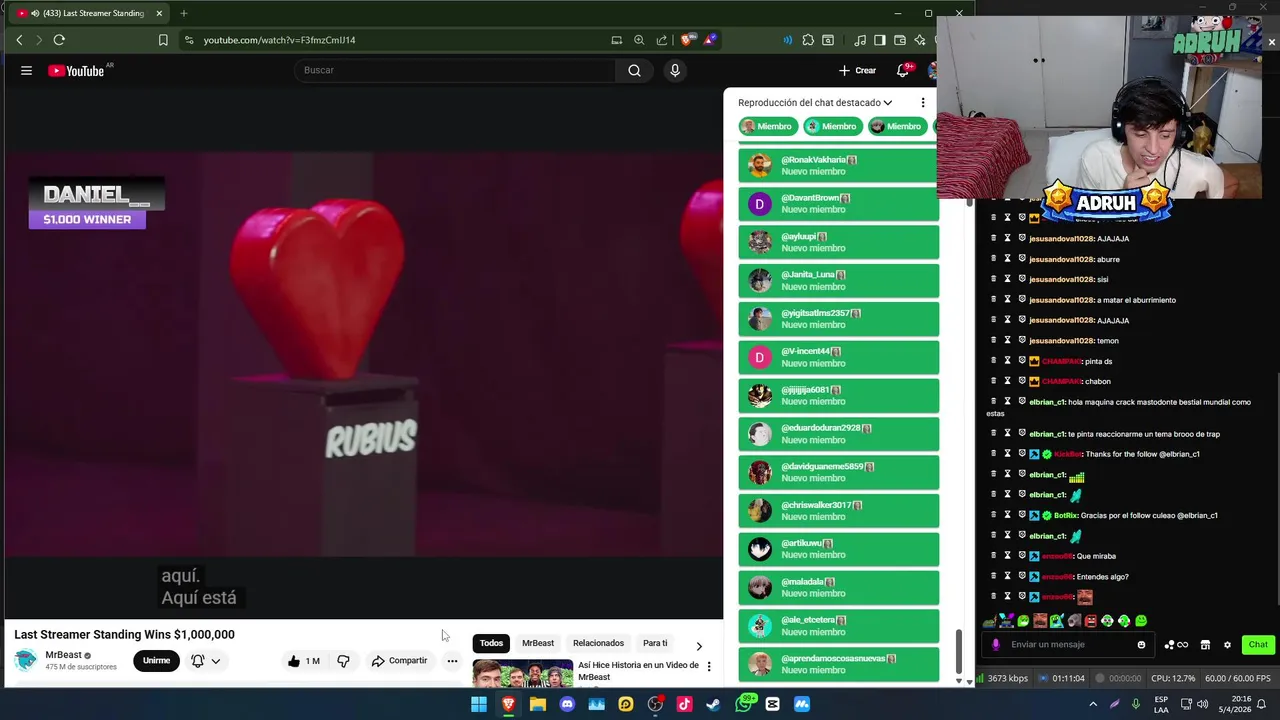The image size is (1280, 720).
Task: Click the @DavantBrown new member message
Action: pyautogui.click(x=839, y=204)
